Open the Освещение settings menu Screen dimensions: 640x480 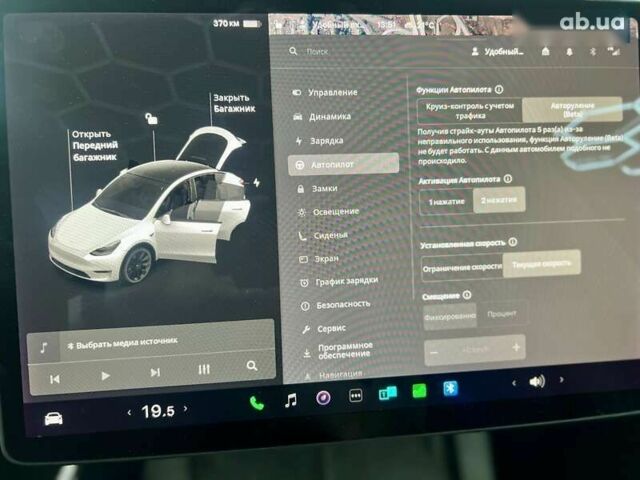click(x=329, y=212)
